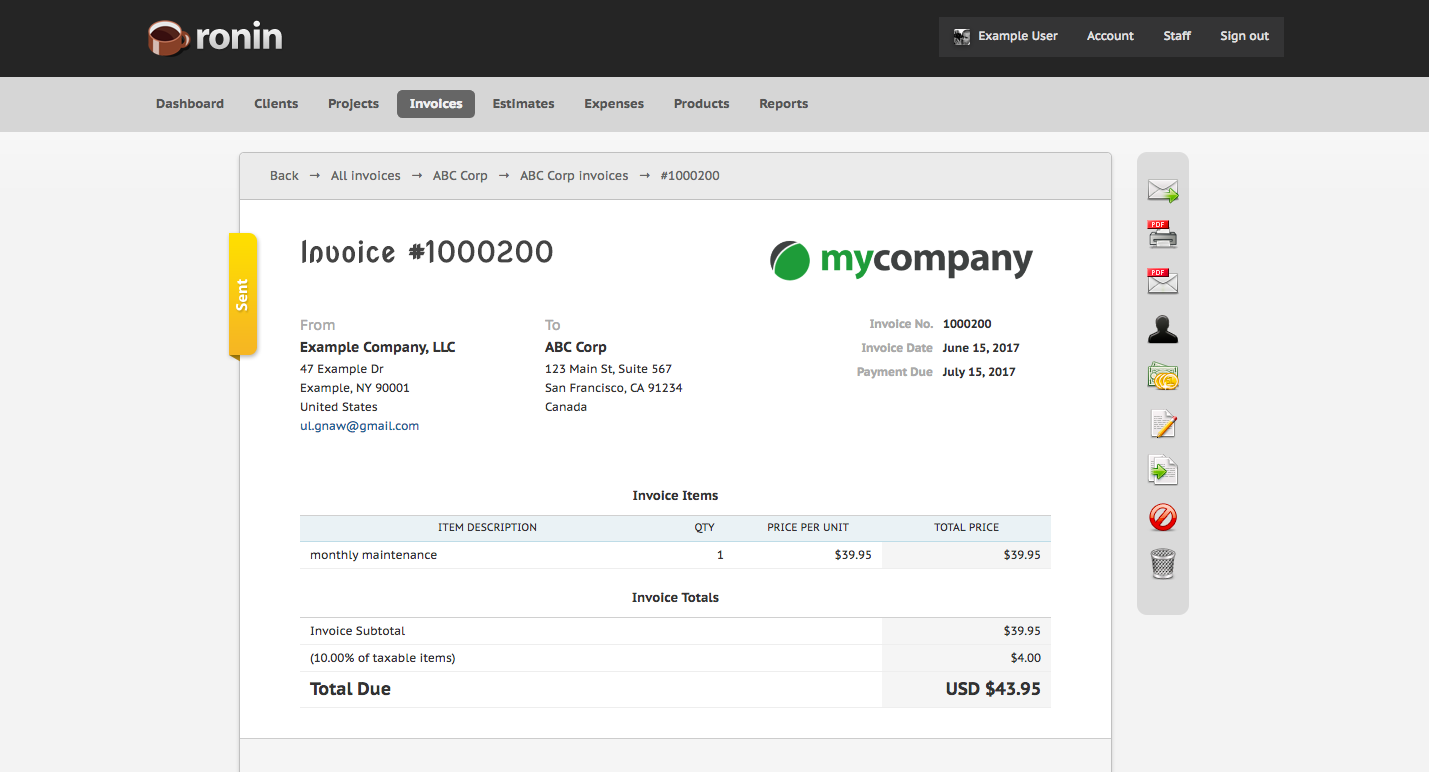The height and width of the screenshot is (772, 1429).
Task: Switch to the Projects tab
Action: tap(353, 104)
